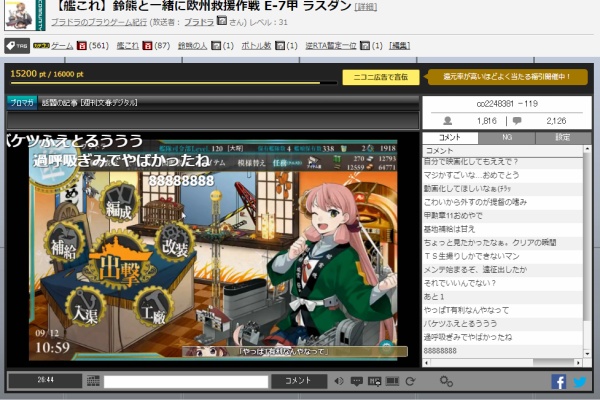Select comment それでいいんでない？
This screenshot has width=600, height=400.
click(x=503, y=283)
